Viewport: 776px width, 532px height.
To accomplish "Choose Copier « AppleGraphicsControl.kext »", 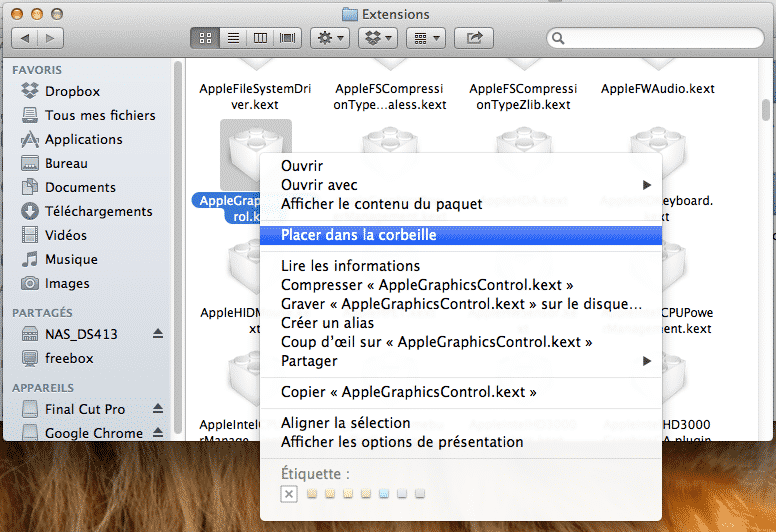I will coord(461,392).
